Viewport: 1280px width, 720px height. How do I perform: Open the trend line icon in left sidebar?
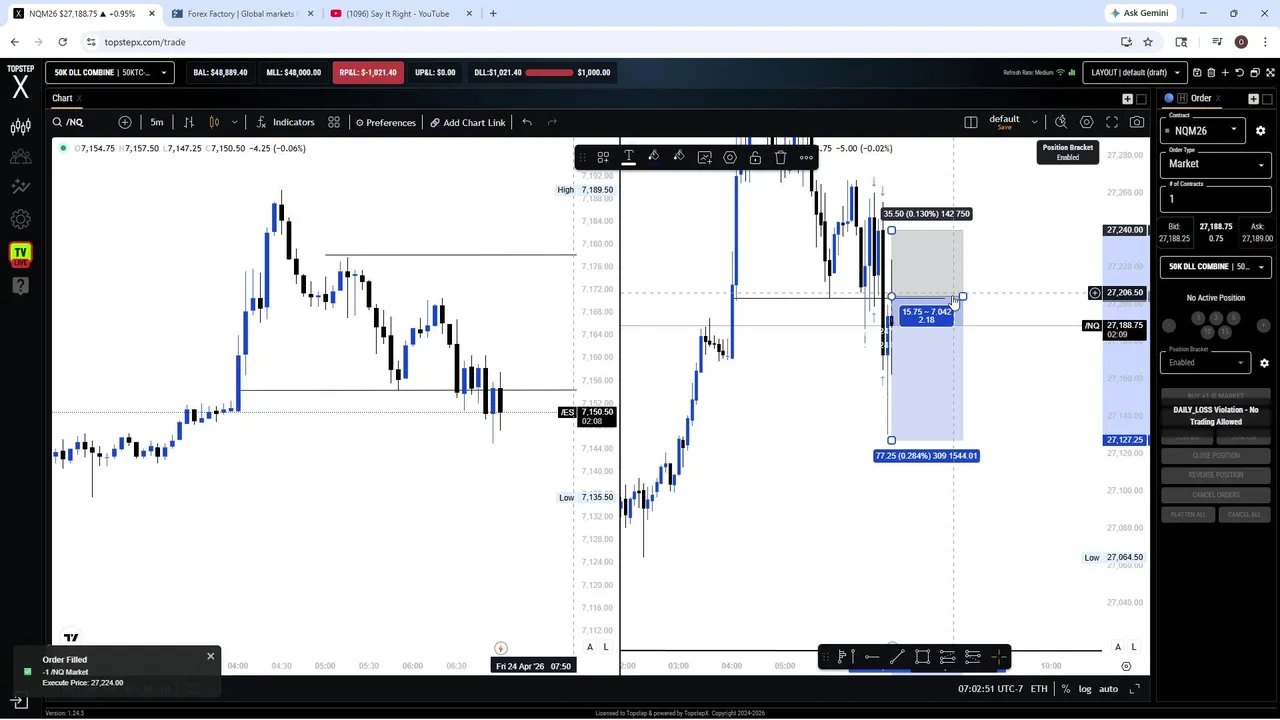coord(20,187)
